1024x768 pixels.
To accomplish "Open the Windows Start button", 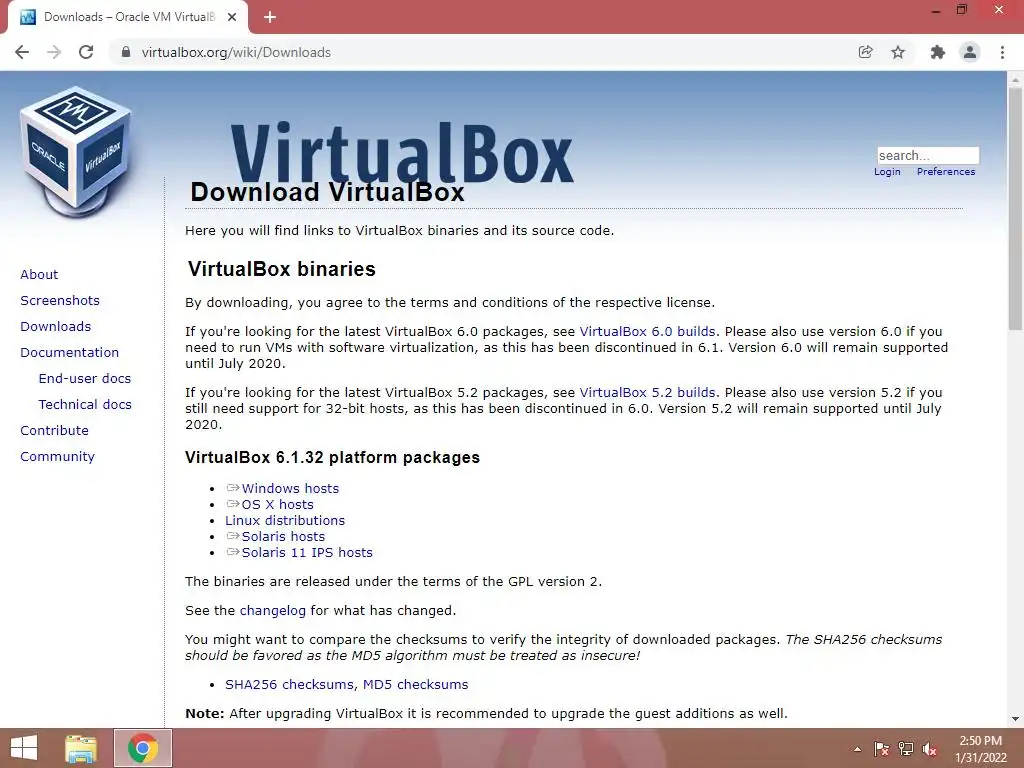I will coord(24,748).
